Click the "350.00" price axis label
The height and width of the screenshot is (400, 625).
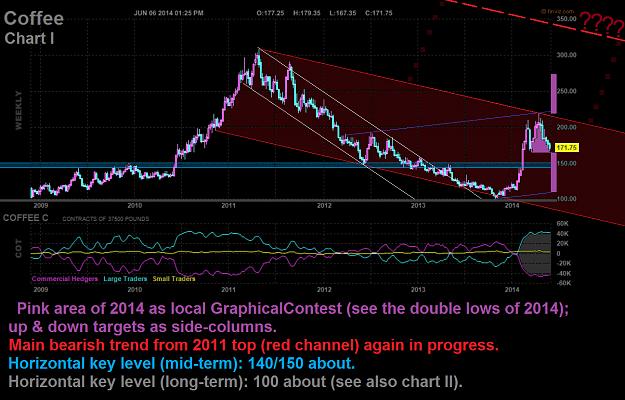click(566, 19)
